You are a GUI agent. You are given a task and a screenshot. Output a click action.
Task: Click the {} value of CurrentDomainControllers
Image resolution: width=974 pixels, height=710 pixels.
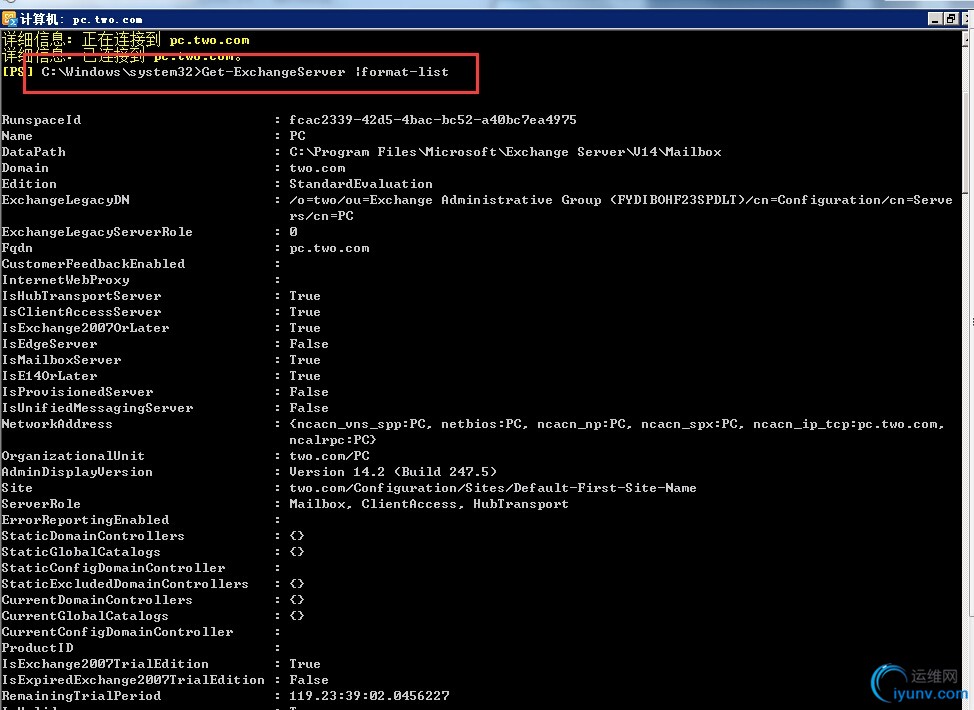point(297,601)
